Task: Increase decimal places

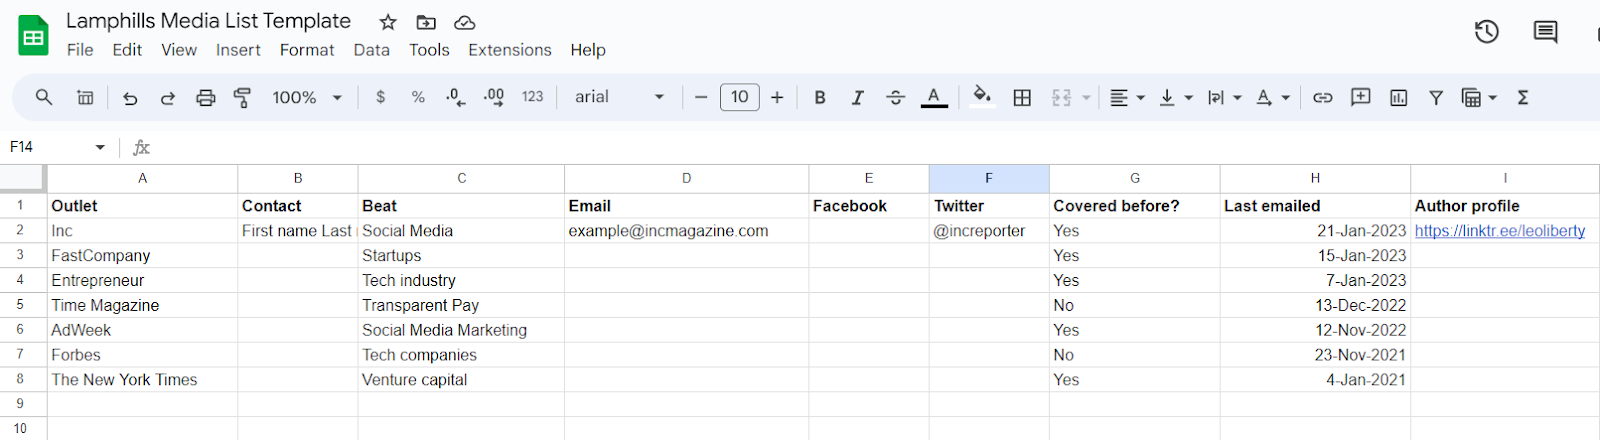Action: [x=494, y=97]
